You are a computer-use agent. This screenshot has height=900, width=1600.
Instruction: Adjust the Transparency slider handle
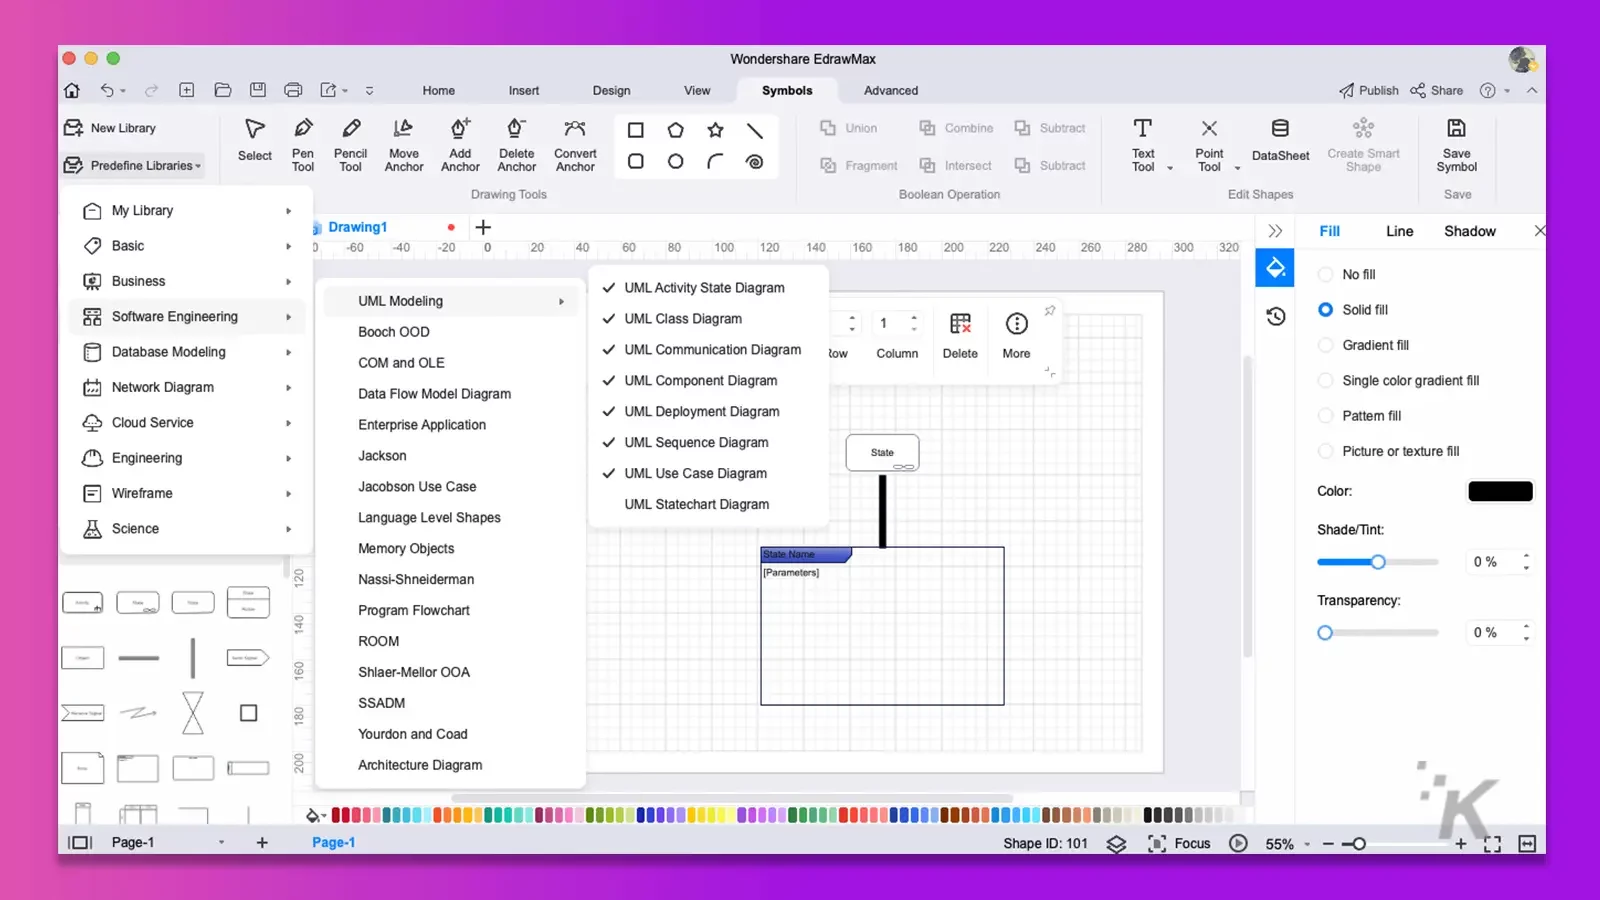point(1325,633)
